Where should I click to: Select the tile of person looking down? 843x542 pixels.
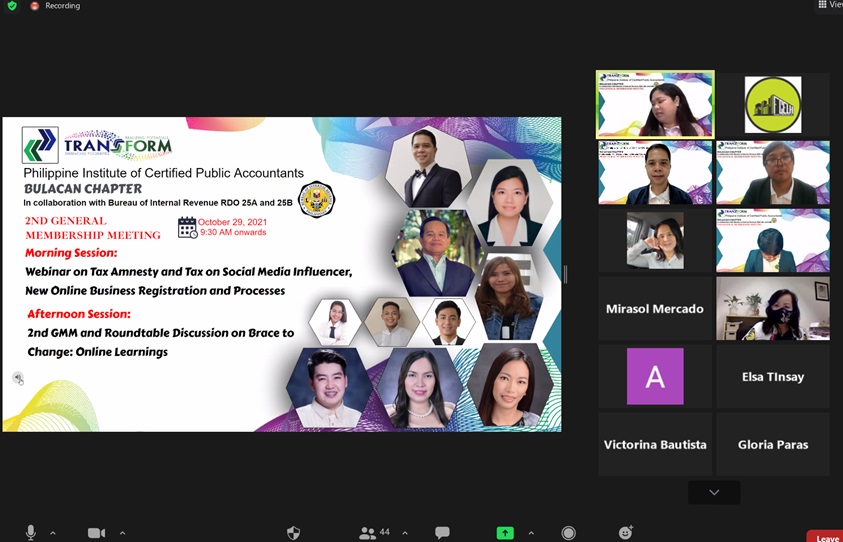[773, 240]
